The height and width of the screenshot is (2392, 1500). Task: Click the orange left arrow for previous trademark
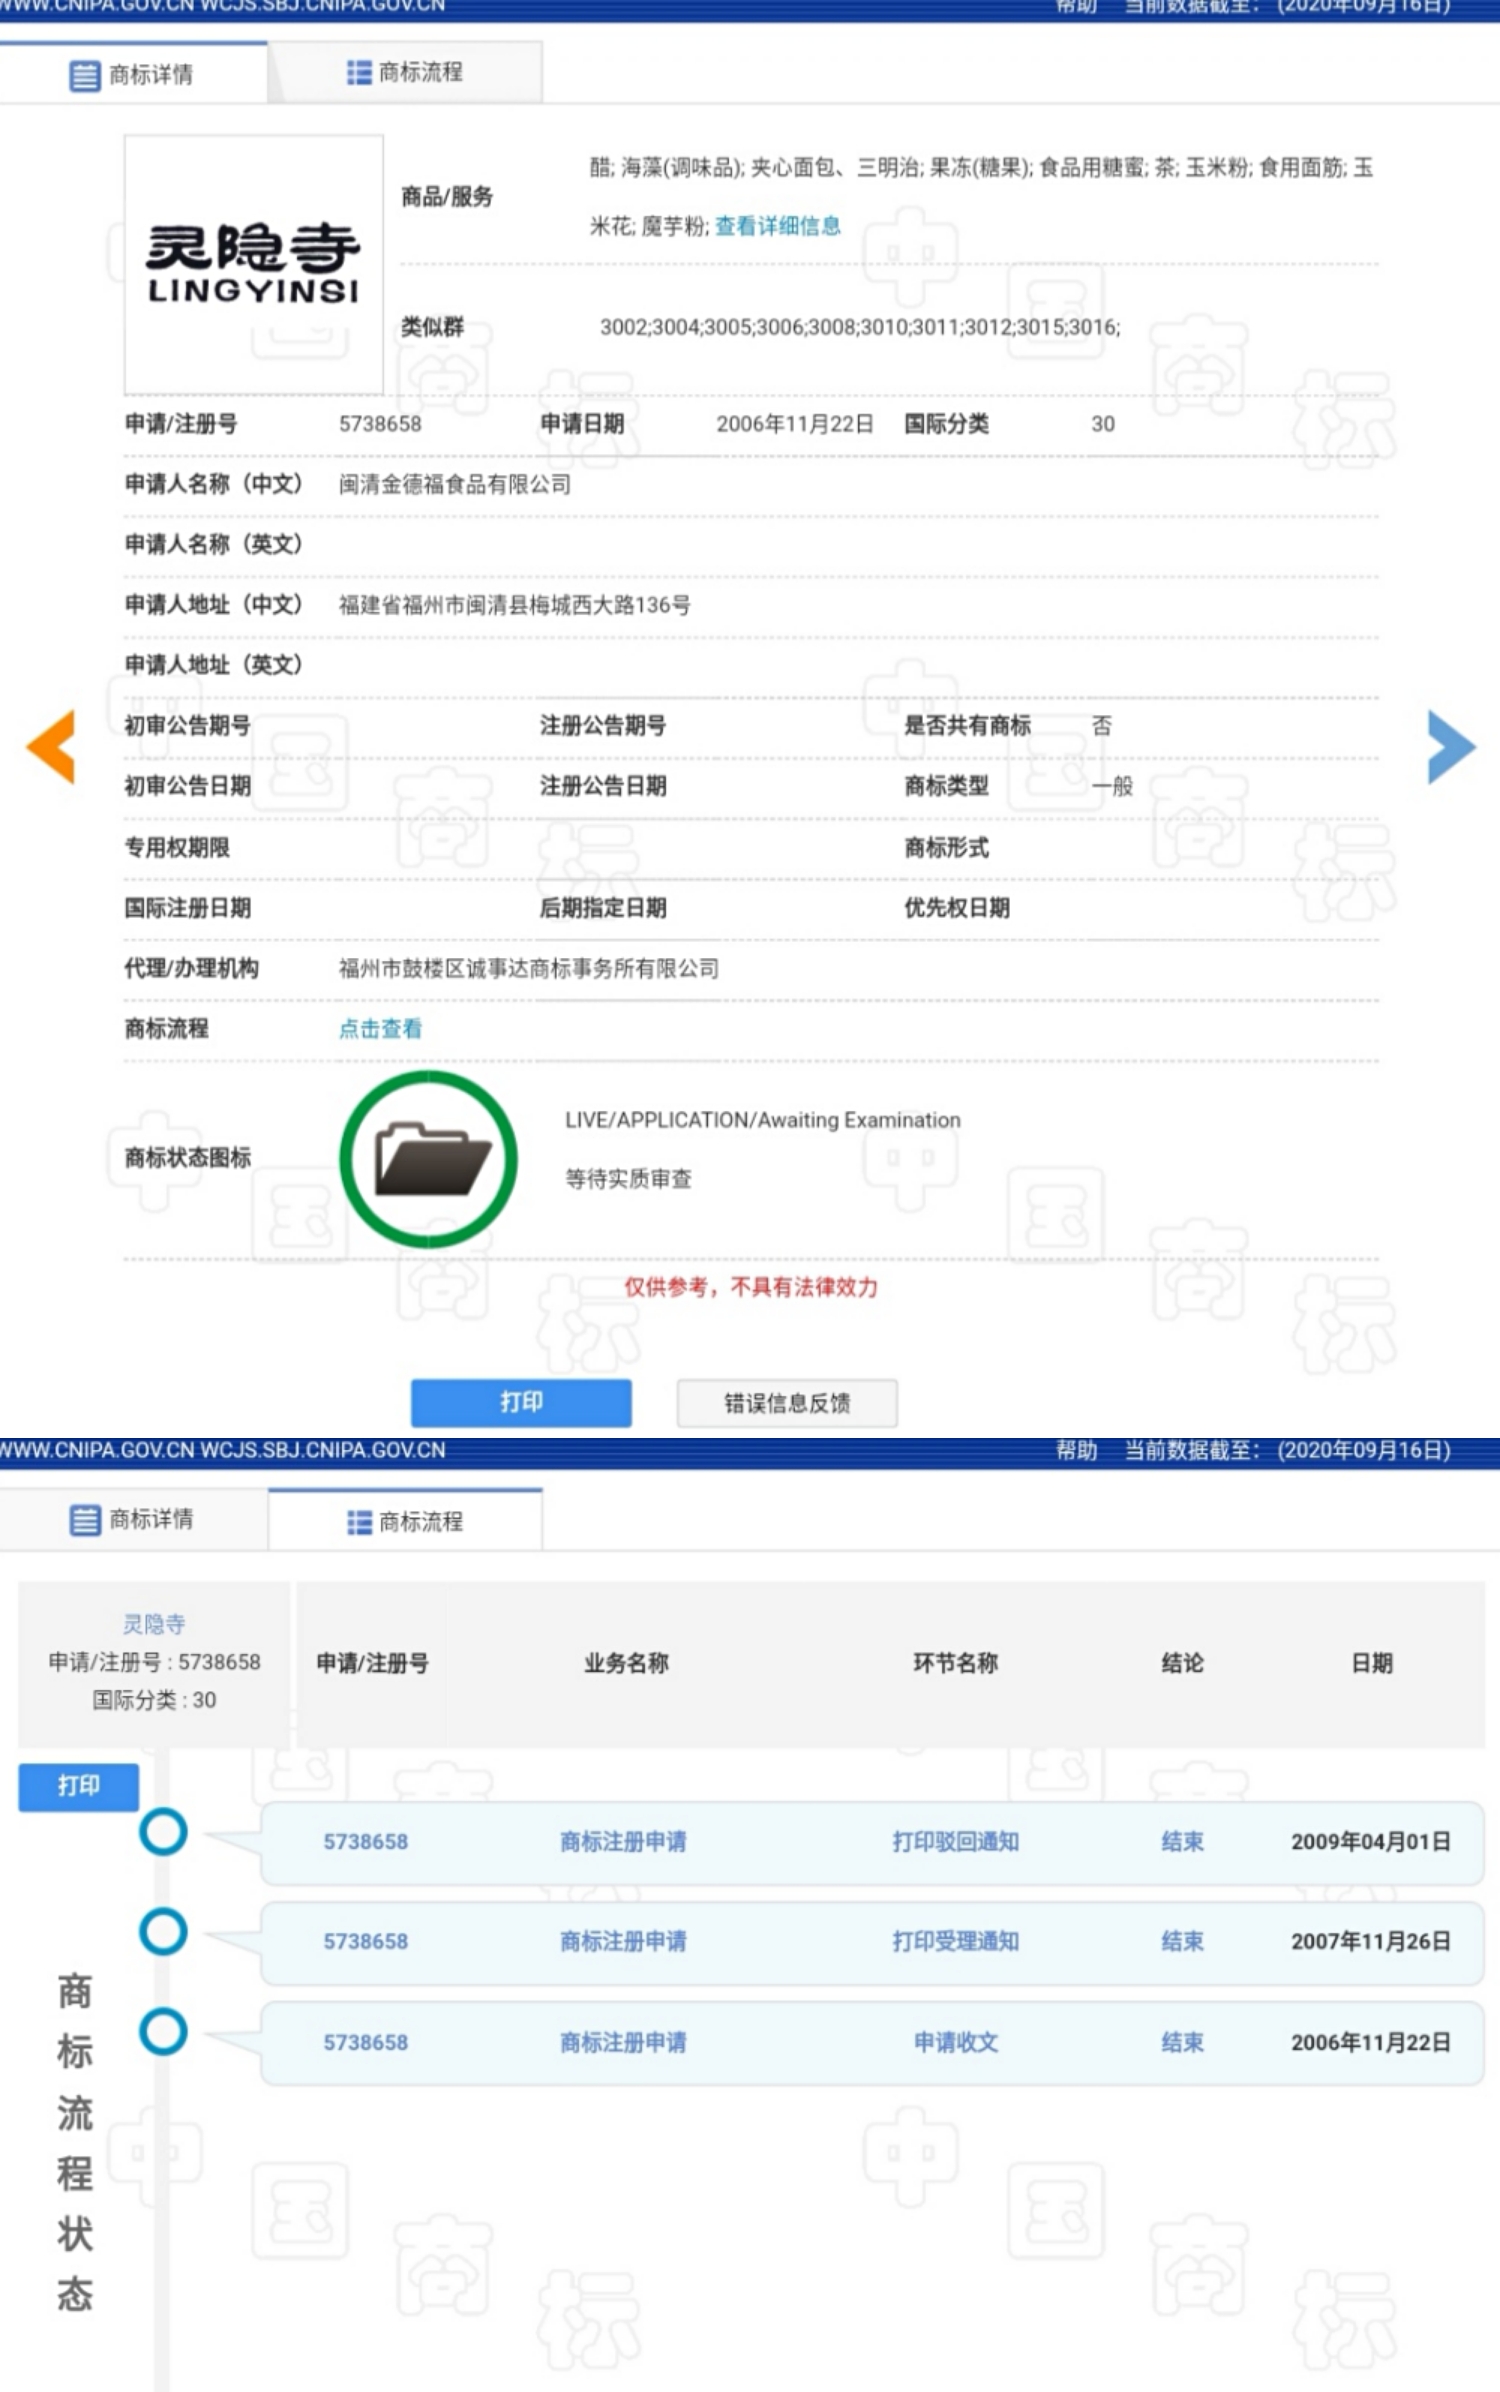tap(51, 746)
